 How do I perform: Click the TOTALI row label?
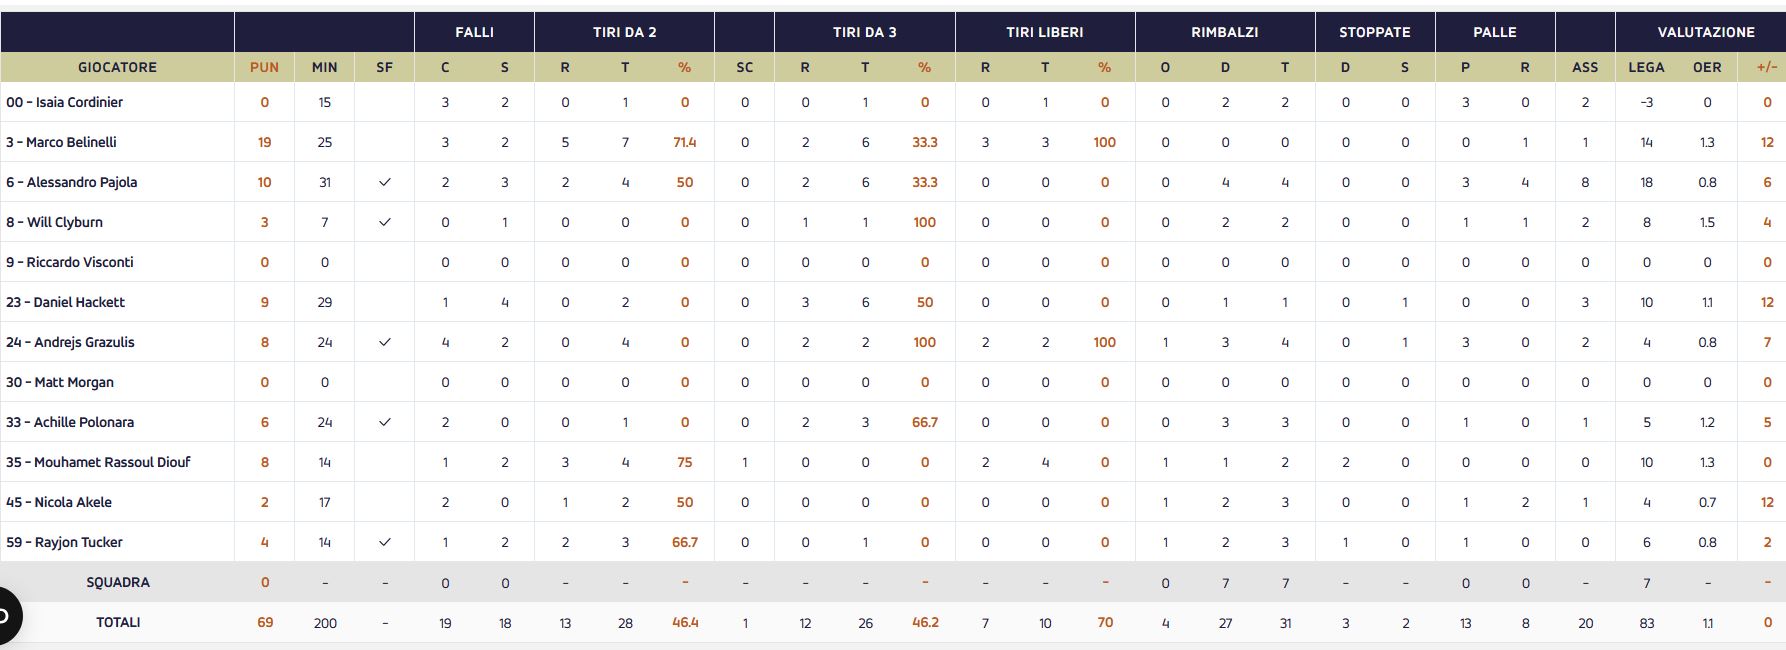(x=118, y=622)
